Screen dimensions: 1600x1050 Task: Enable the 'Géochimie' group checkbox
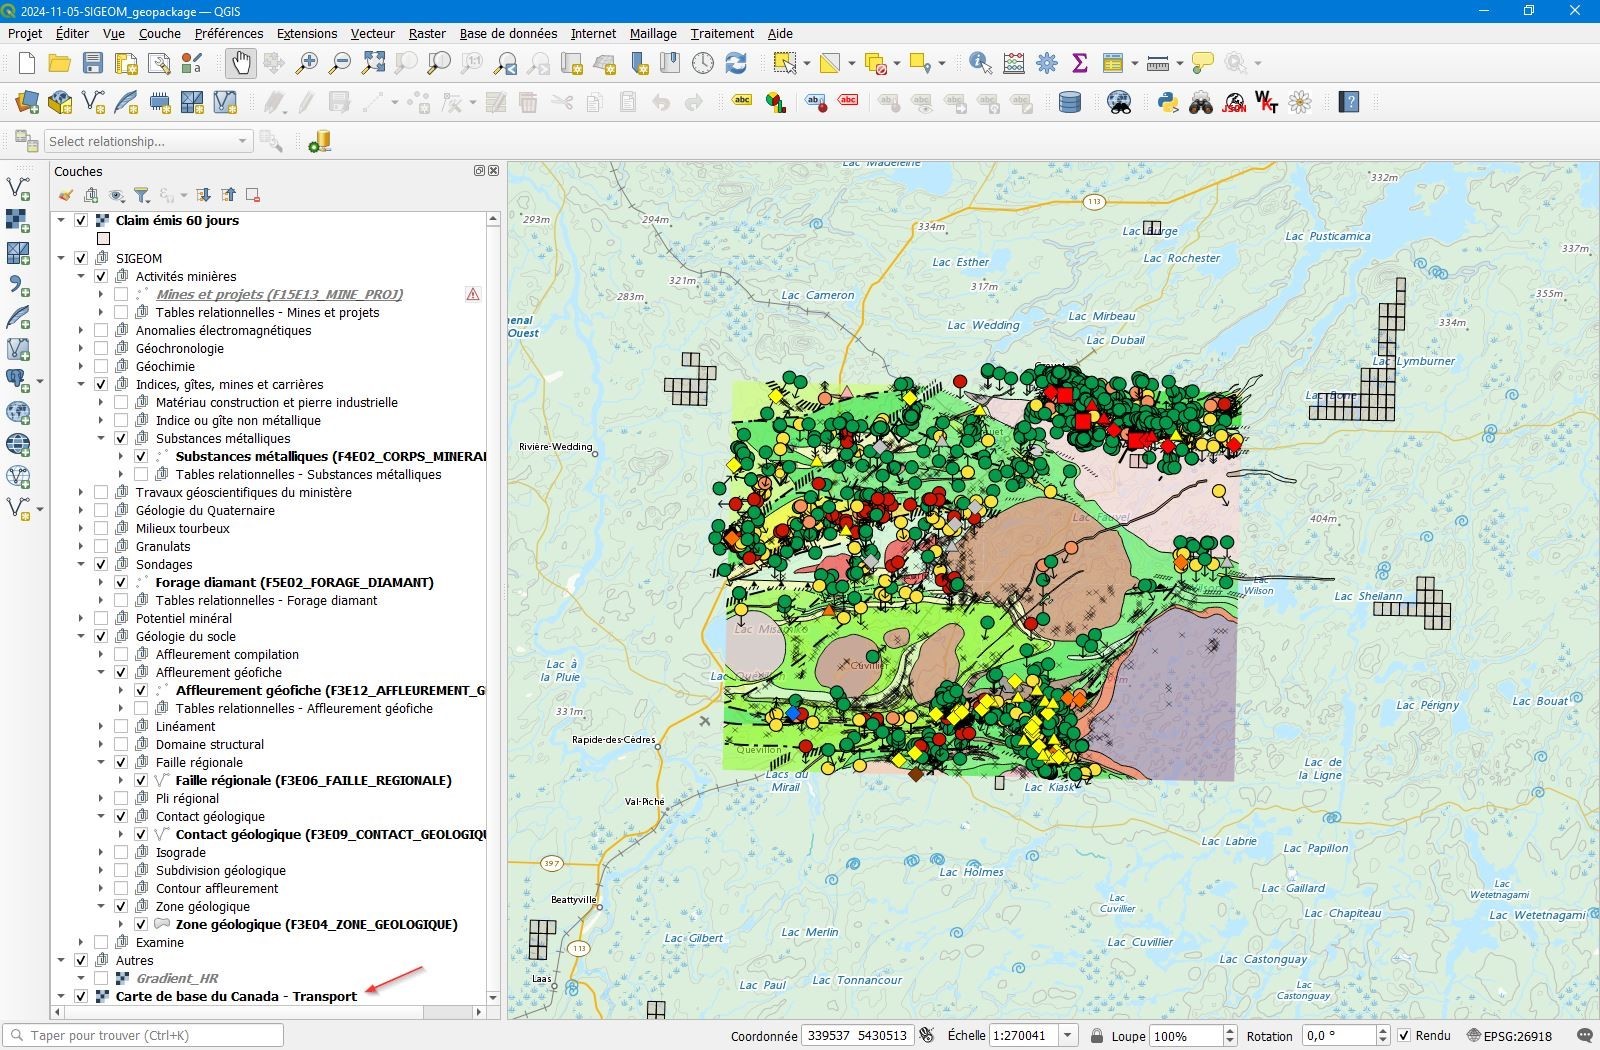[101, 366]
